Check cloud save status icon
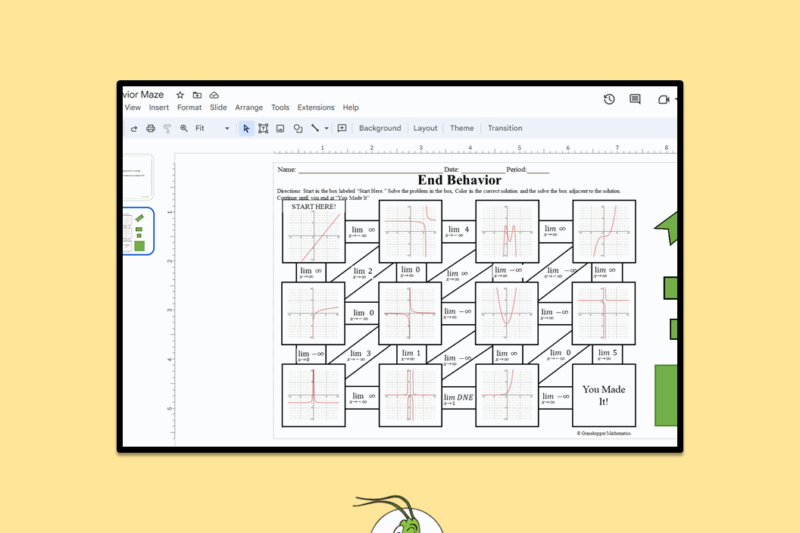800x533 pixels. (214, 95)
